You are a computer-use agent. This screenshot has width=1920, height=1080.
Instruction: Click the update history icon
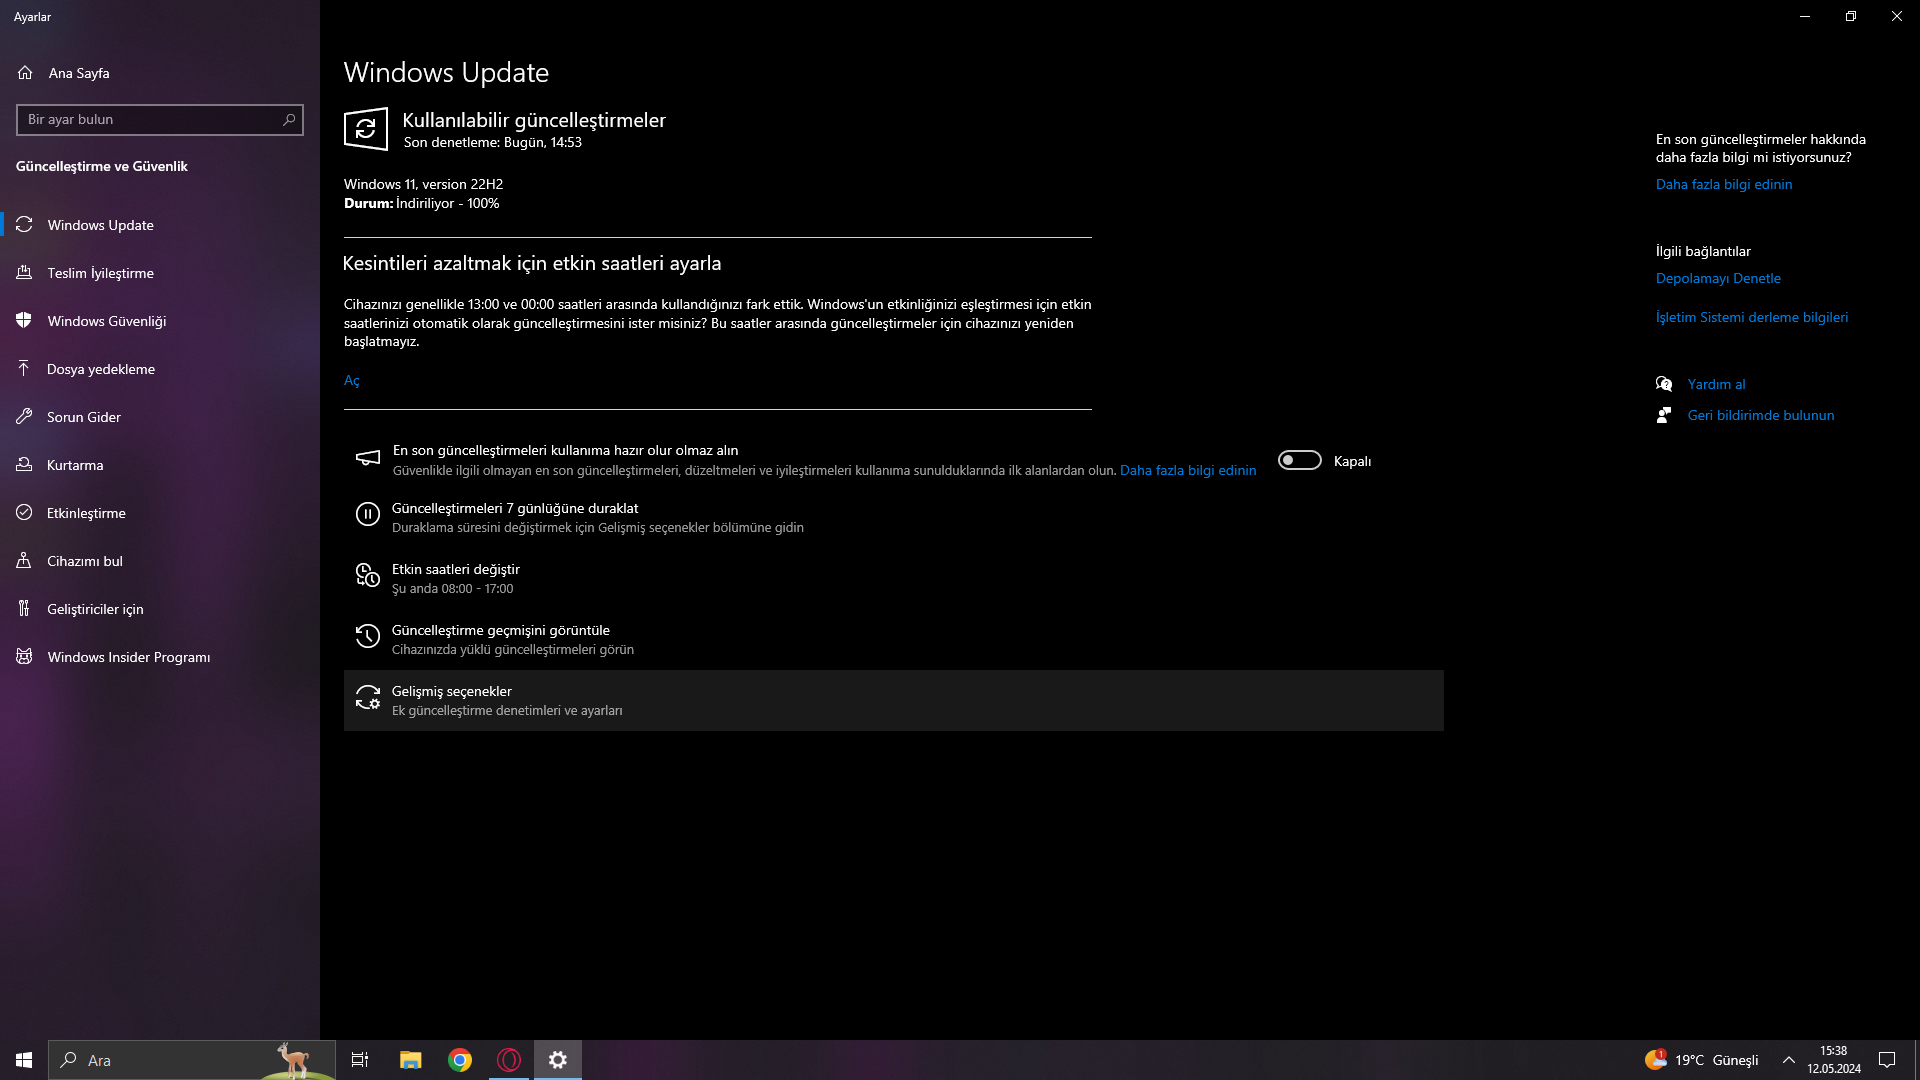click(367, 637)
